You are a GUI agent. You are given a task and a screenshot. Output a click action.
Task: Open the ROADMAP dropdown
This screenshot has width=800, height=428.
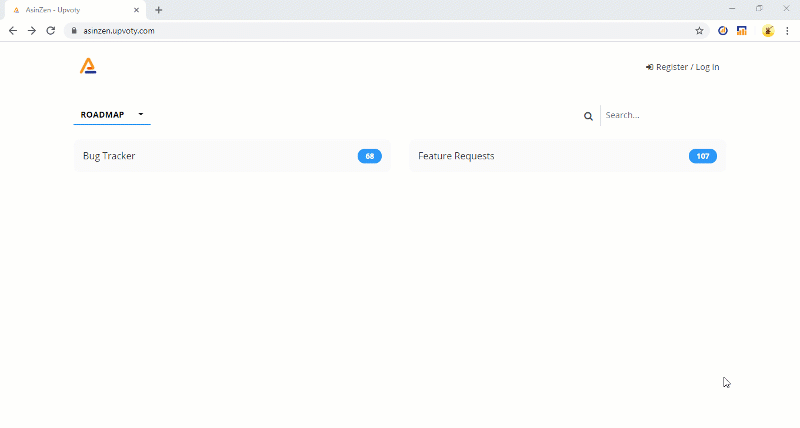point(112,115)
